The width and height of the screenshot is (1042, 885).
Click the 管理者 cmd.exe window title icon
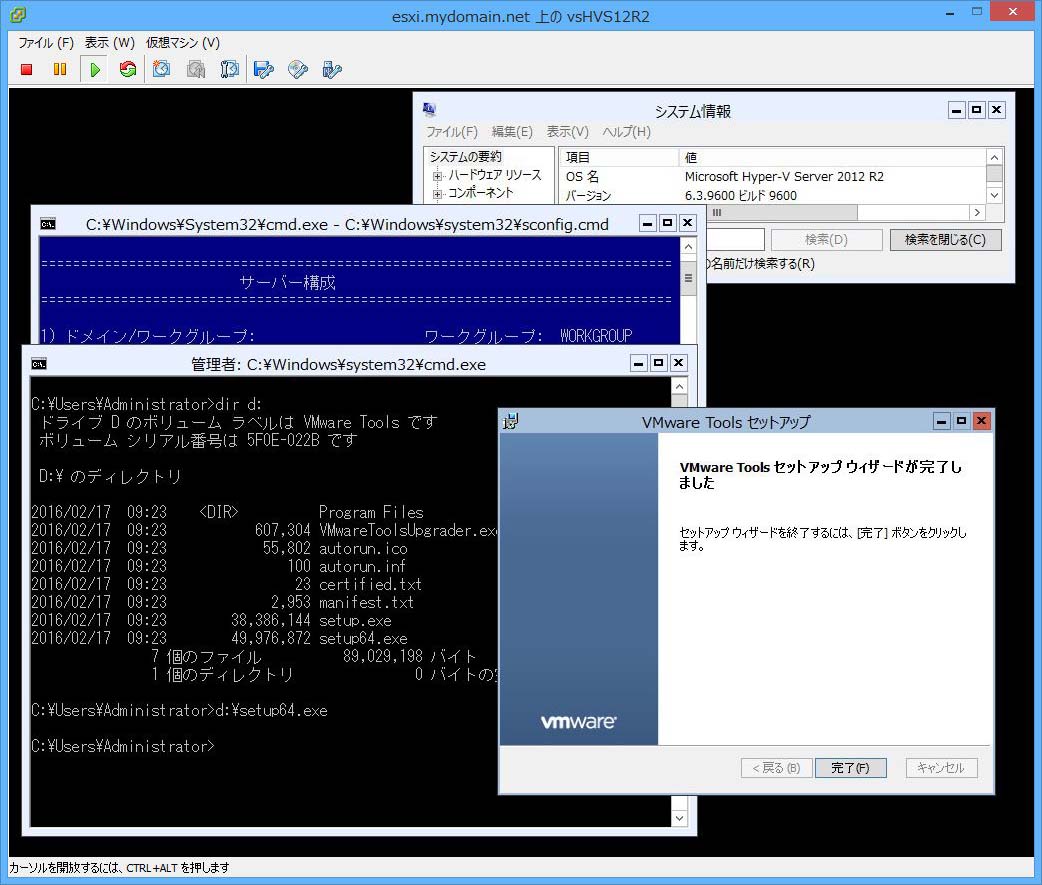(x=39, y=363)
